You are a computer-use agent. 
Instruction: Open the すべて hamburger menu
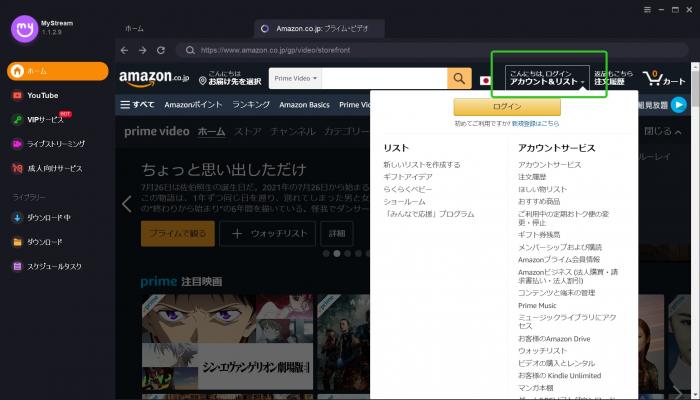(x=137, y=105)
